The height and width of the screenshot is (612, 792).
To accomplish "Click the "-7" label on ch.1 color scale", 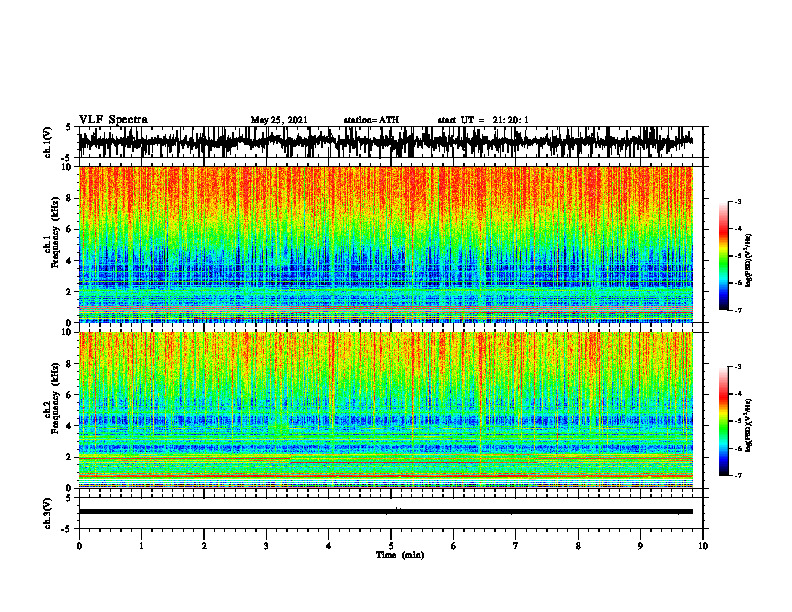I will (738, 310).
